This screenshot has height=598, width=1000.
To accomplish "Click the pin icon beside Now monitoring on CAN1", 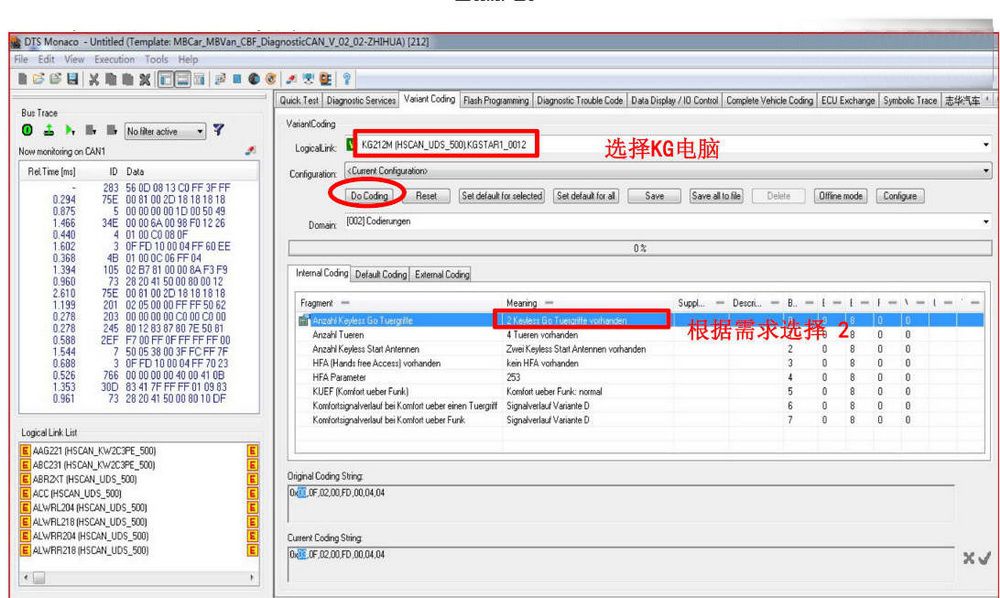I will (x=251, y=151).
